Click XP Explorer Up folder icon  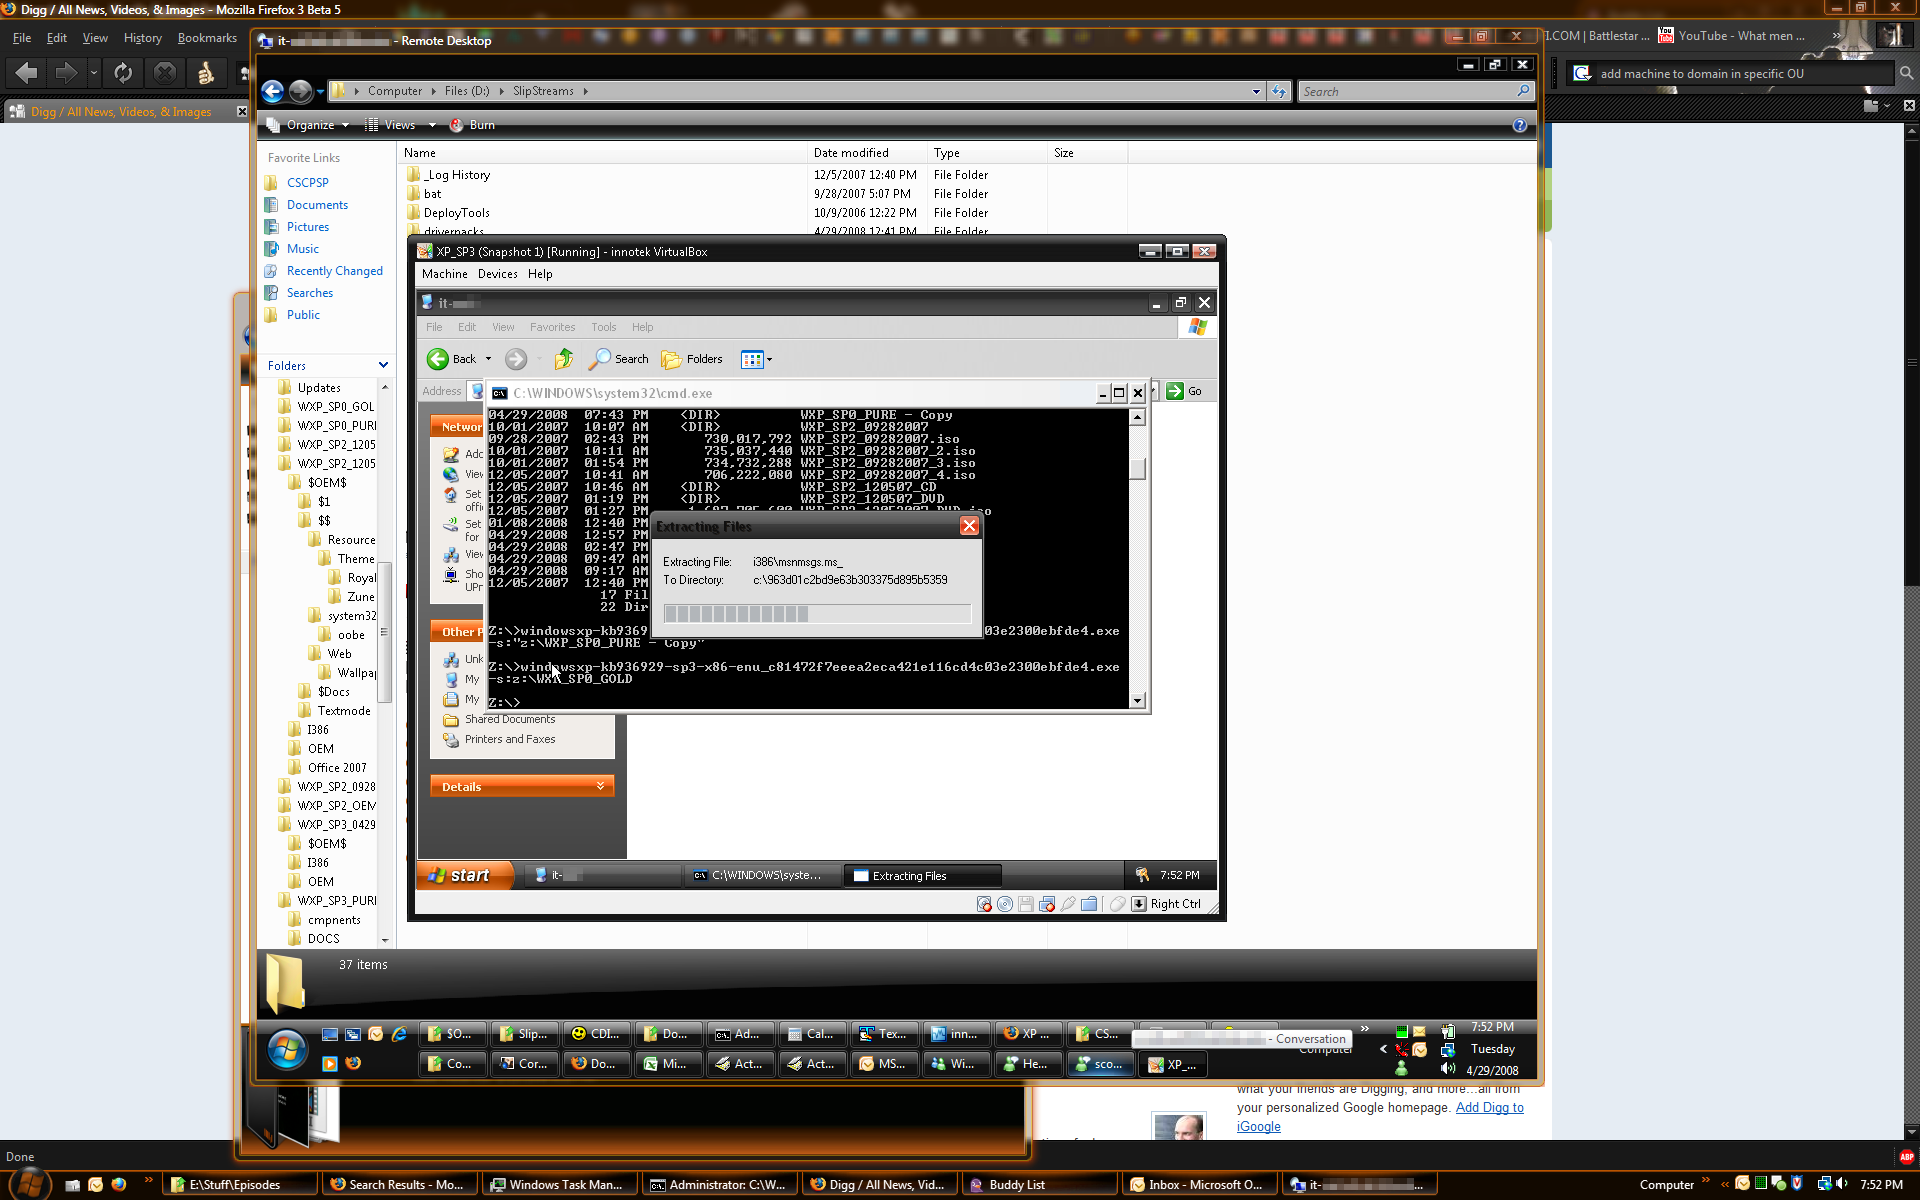coord(564,359)
